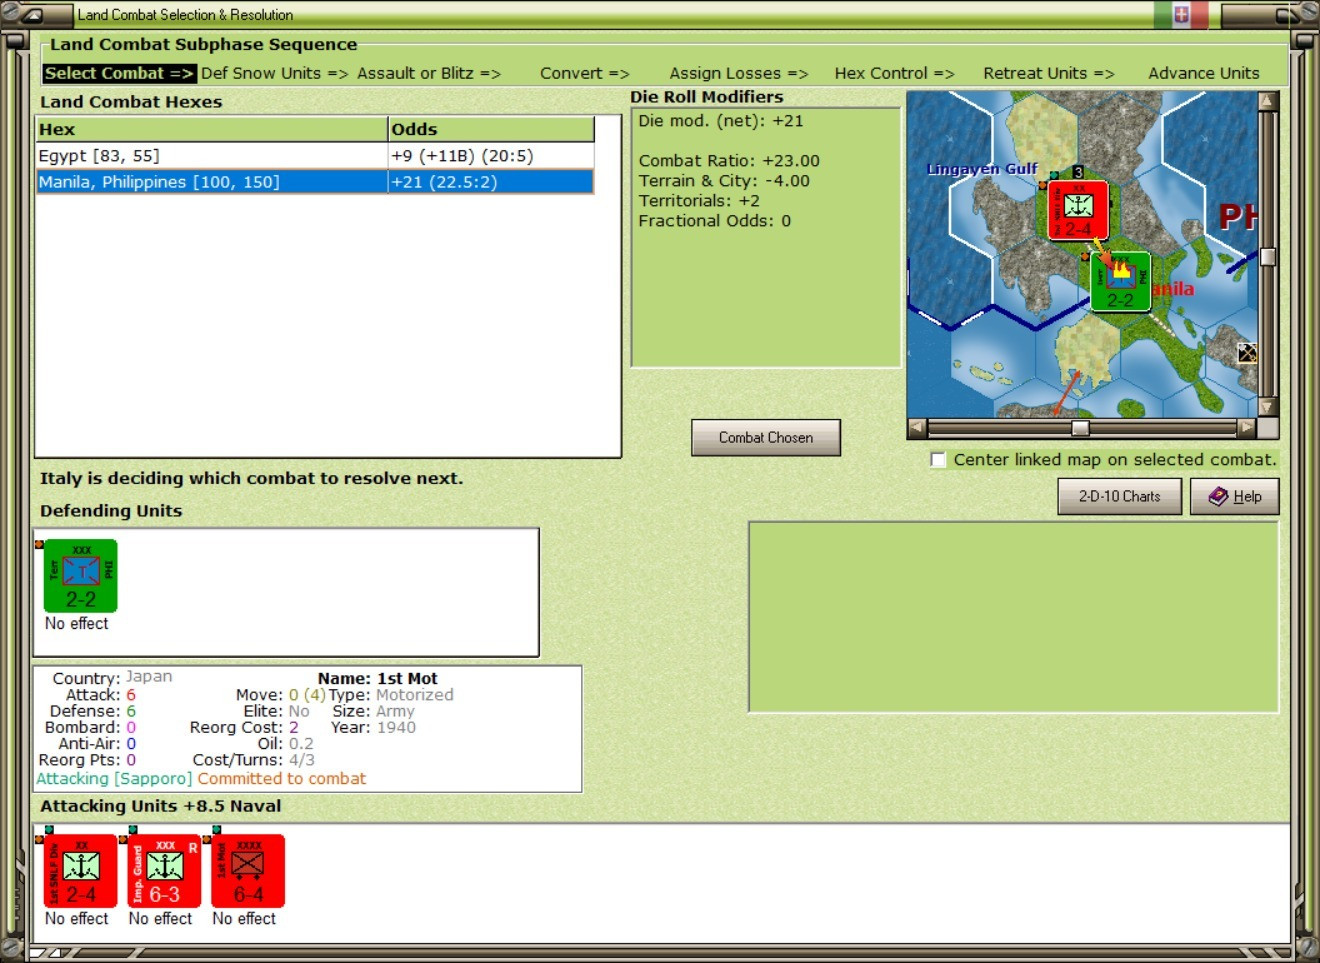This screenshot has width=1320, height=963.
Task: Click the 'Terrain & City: -4.00' modifier line
Action: click(x=724, y=181)
